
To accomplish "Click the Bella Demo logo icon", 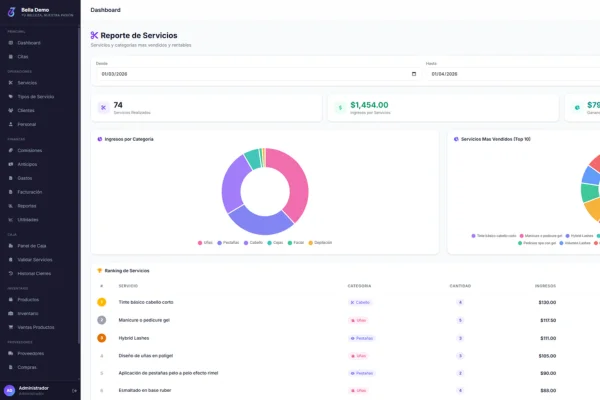I will click(x=10, y=12).
